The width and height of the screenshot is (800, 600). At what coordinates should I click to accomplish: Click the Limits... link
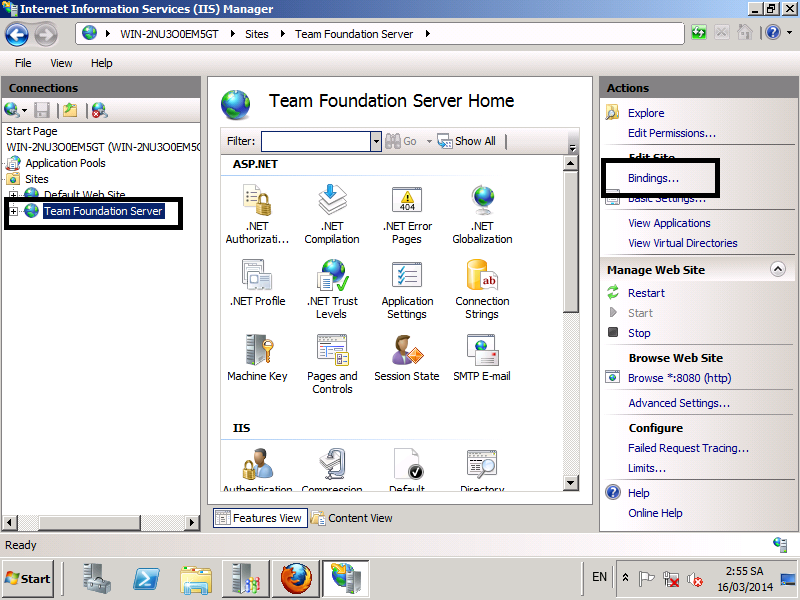pyautogui.click(x=646, y=468)
